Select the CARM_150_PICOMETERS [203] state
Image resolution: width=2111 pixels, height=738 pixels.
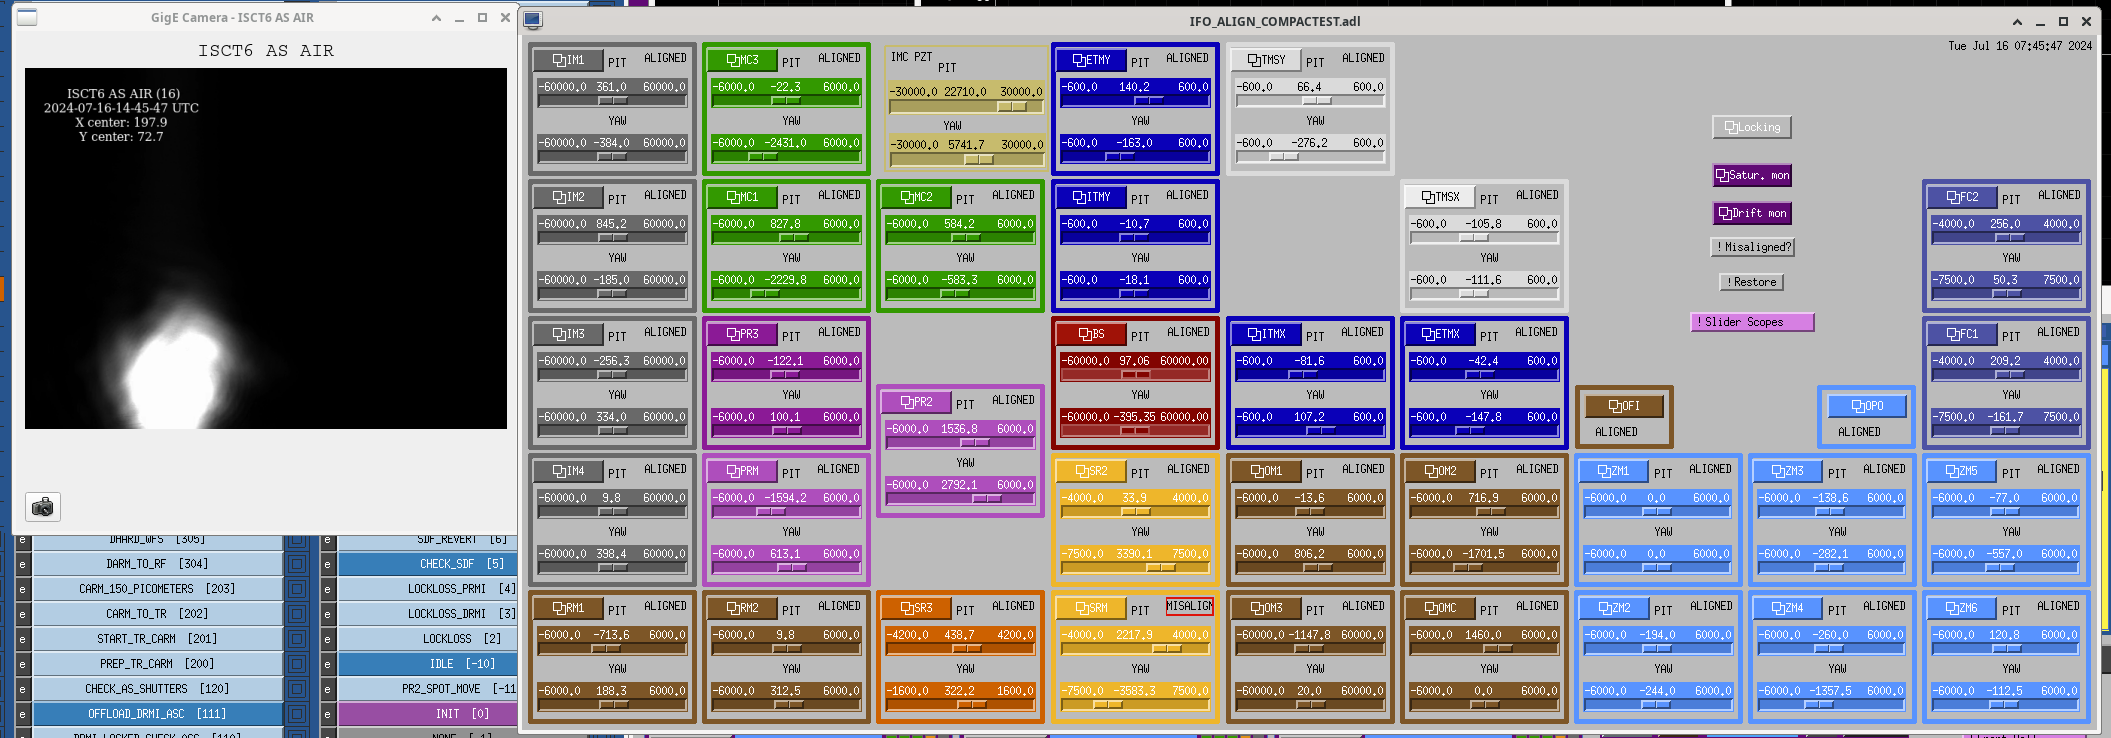(x=157, y=589)
